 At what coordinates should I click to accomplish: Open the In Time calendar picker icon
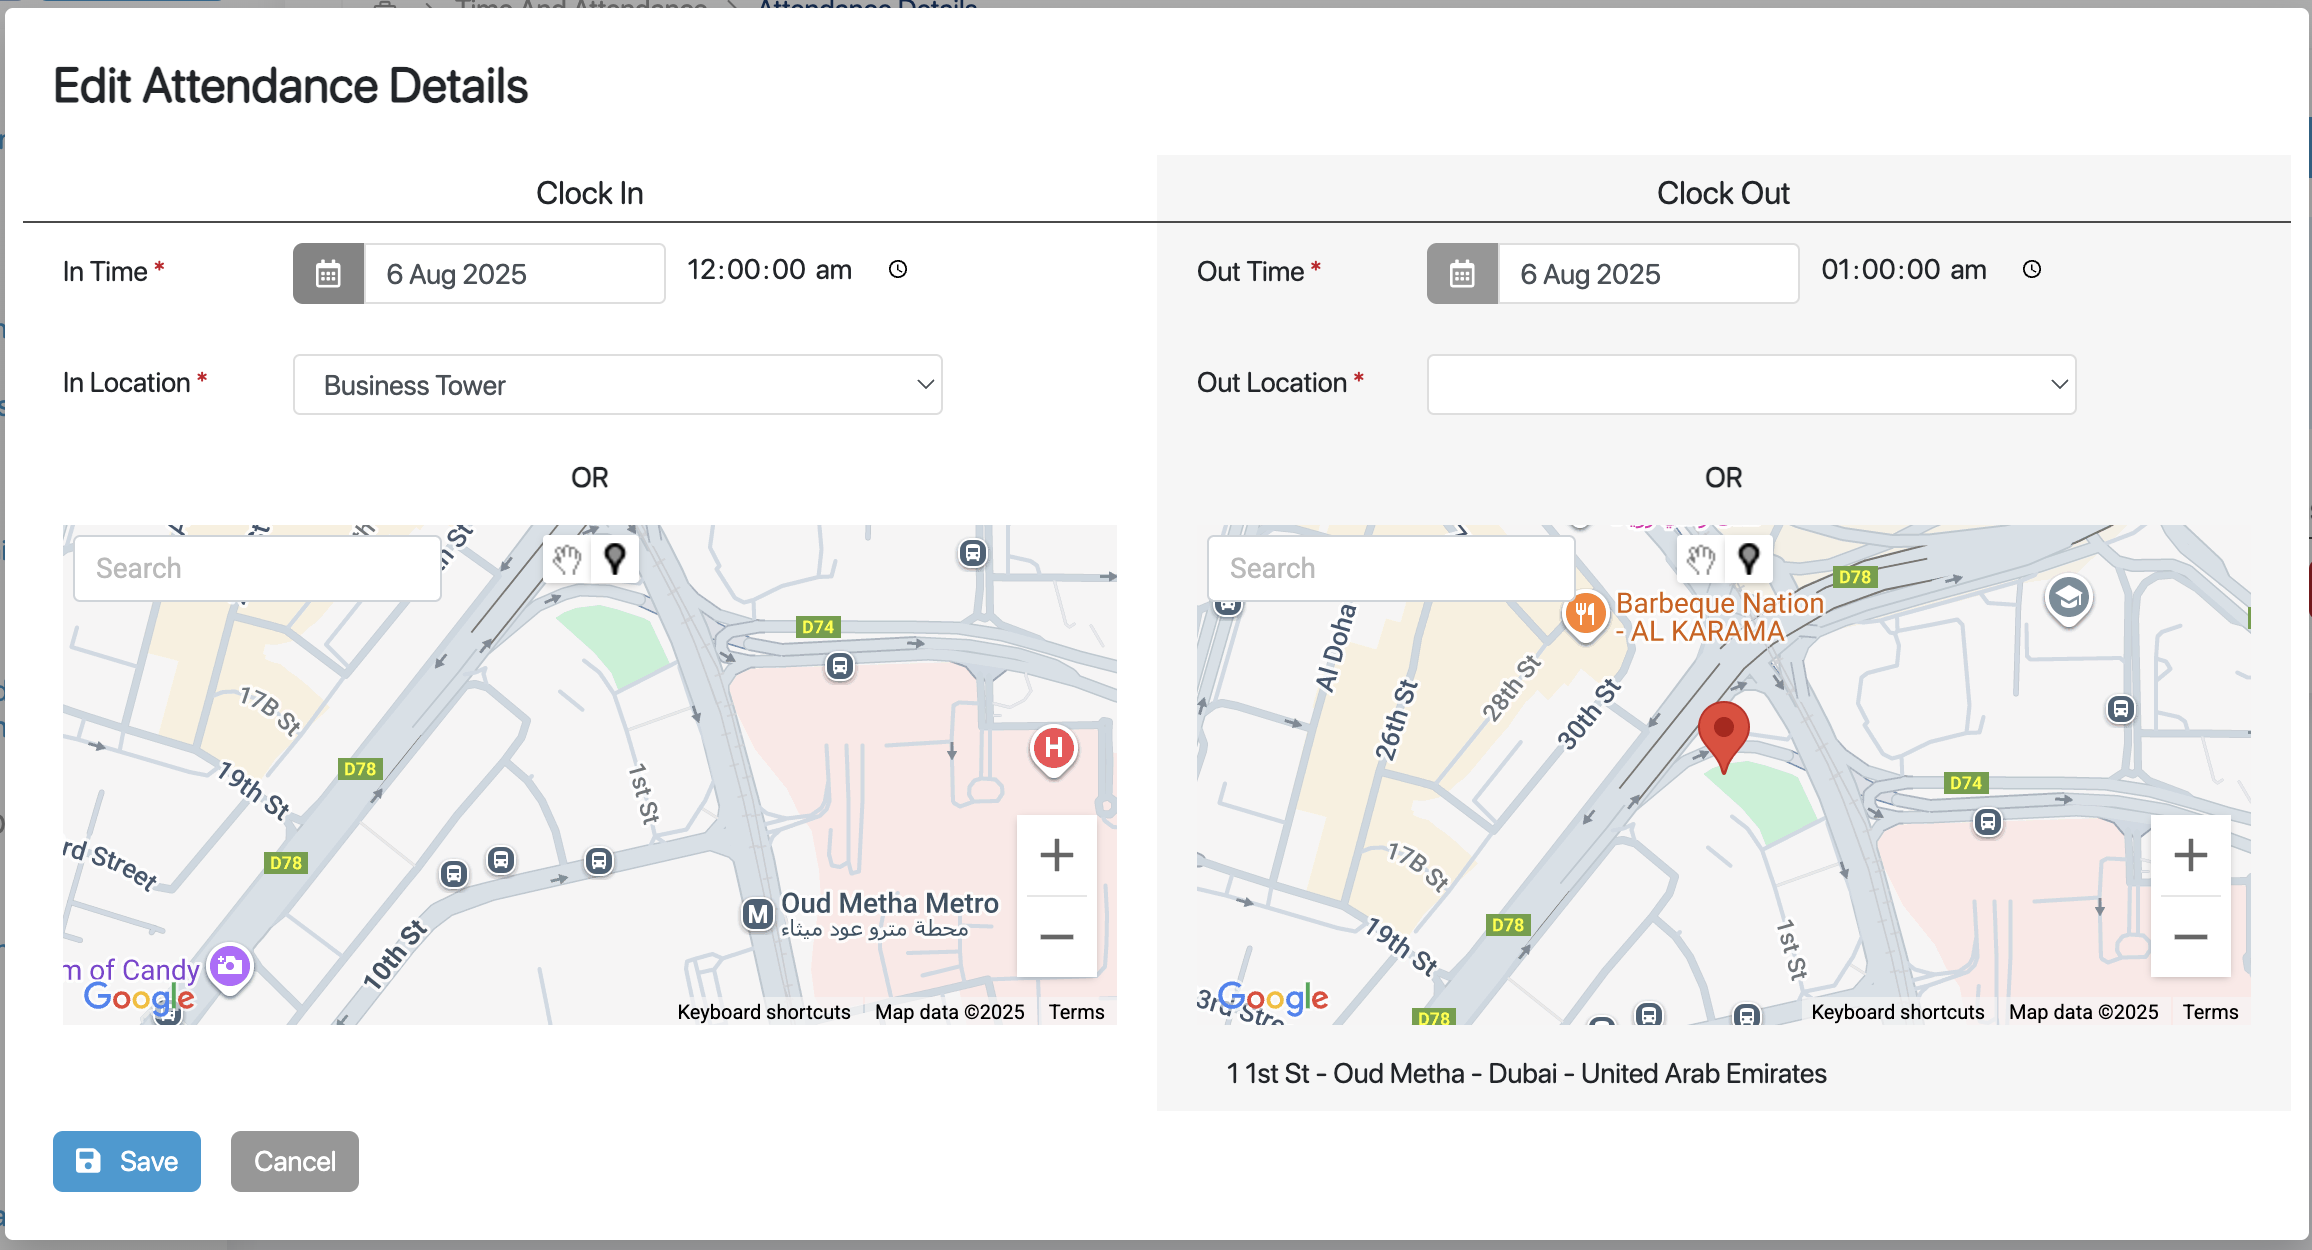pos(328,273)
